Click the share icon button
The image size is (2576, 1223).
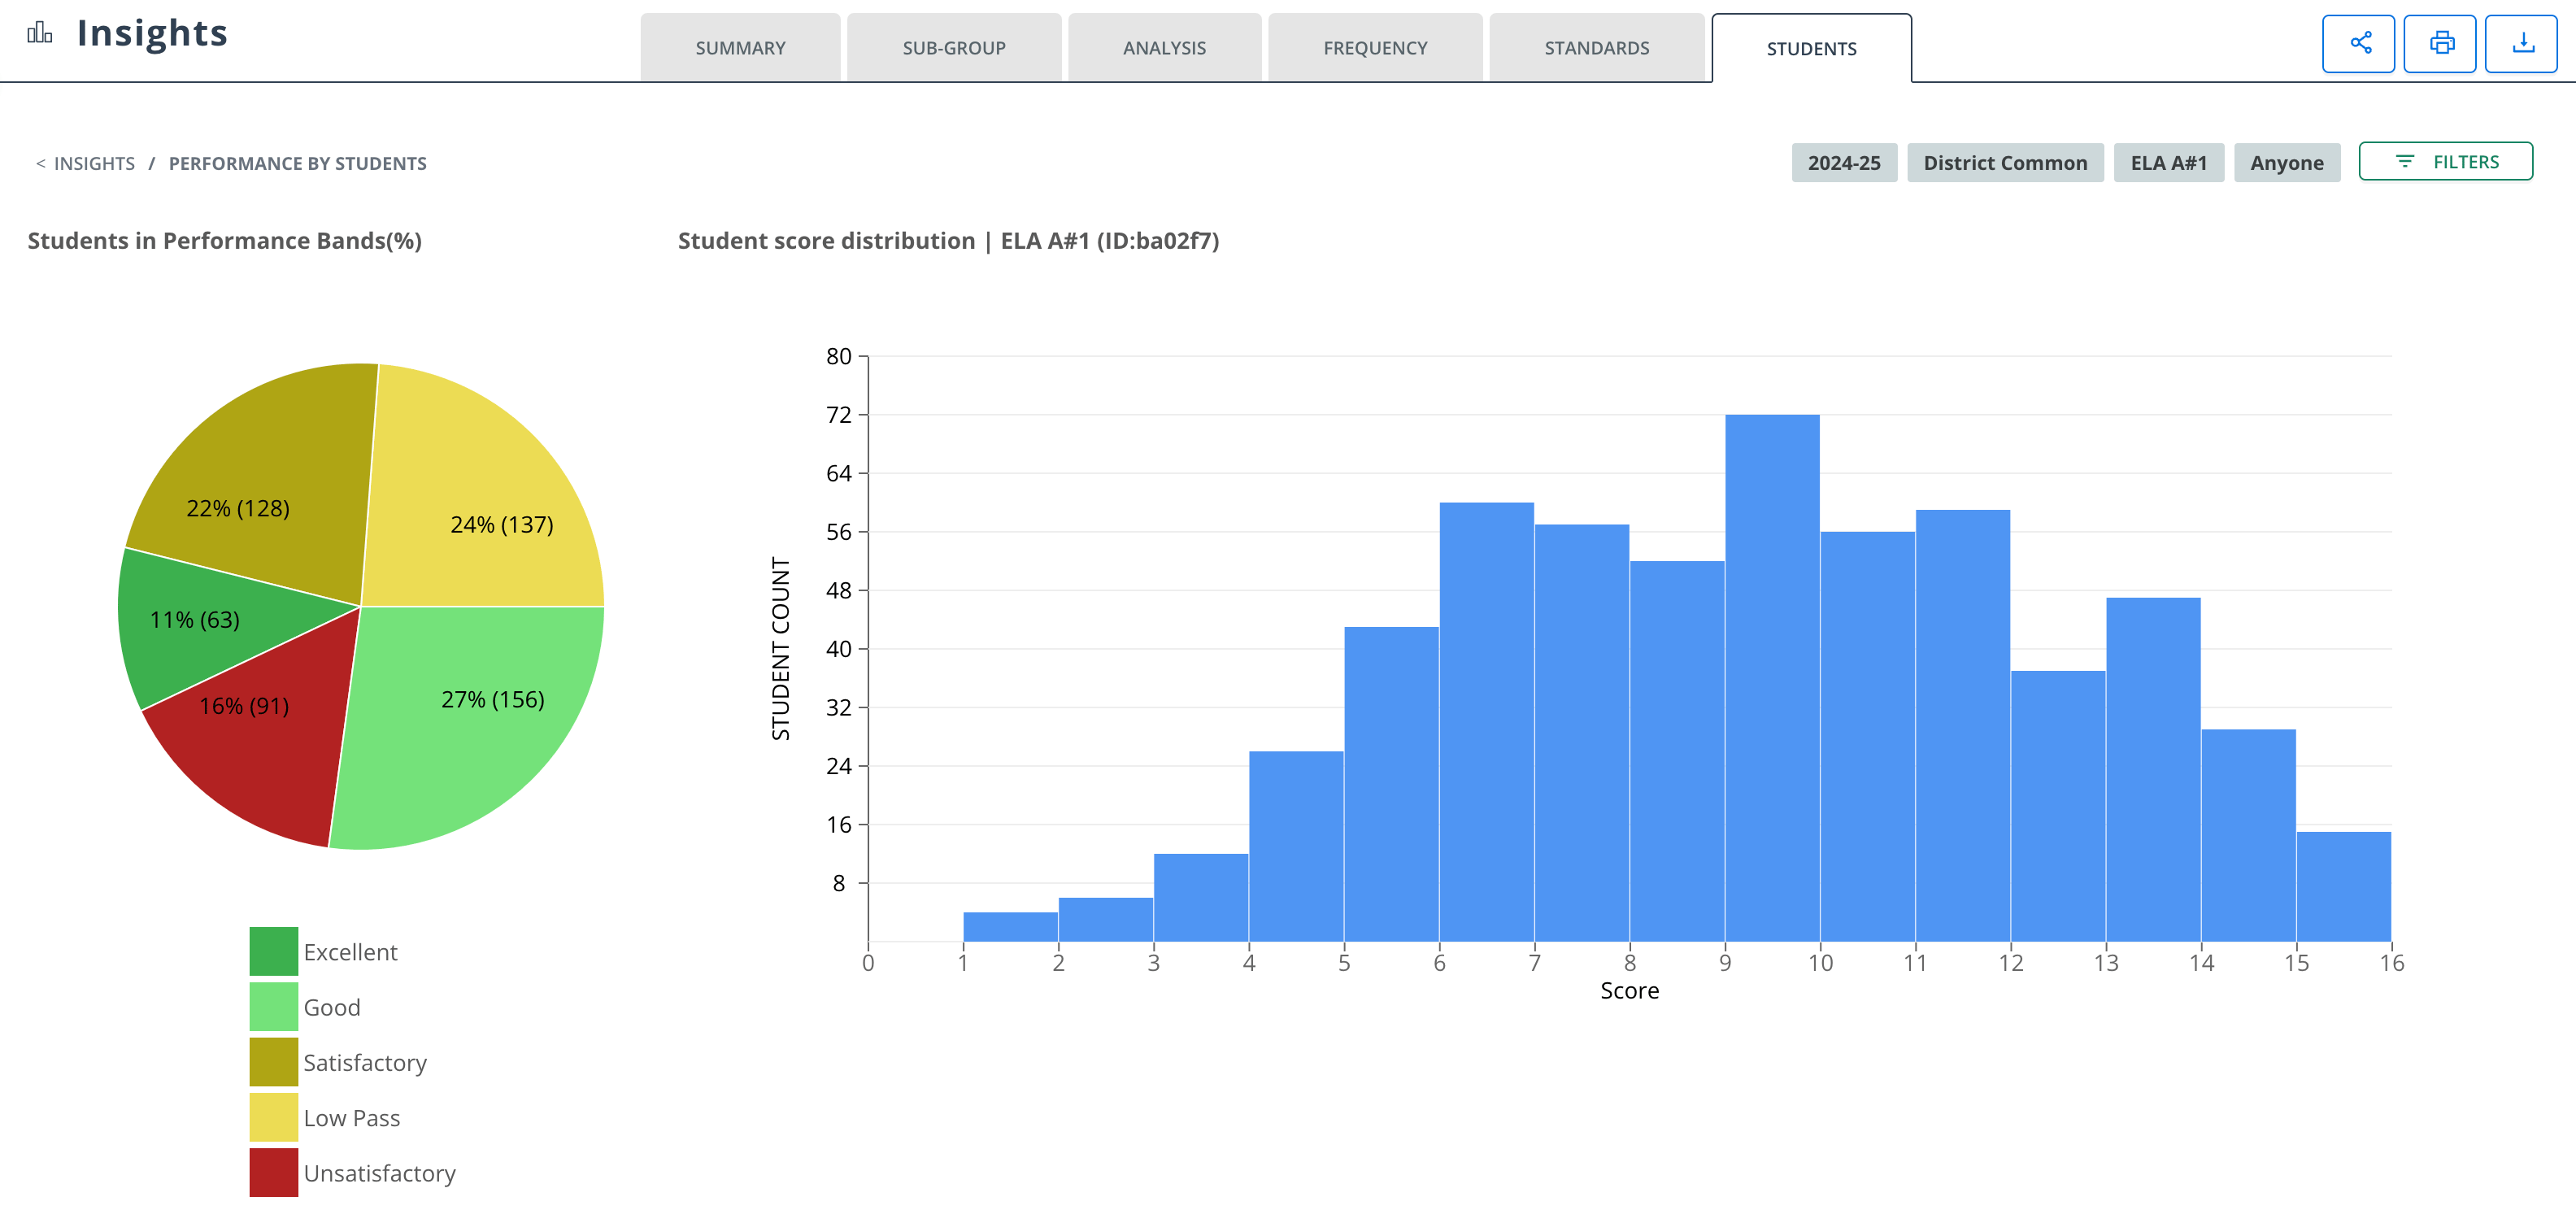[x=2358, y=43]
